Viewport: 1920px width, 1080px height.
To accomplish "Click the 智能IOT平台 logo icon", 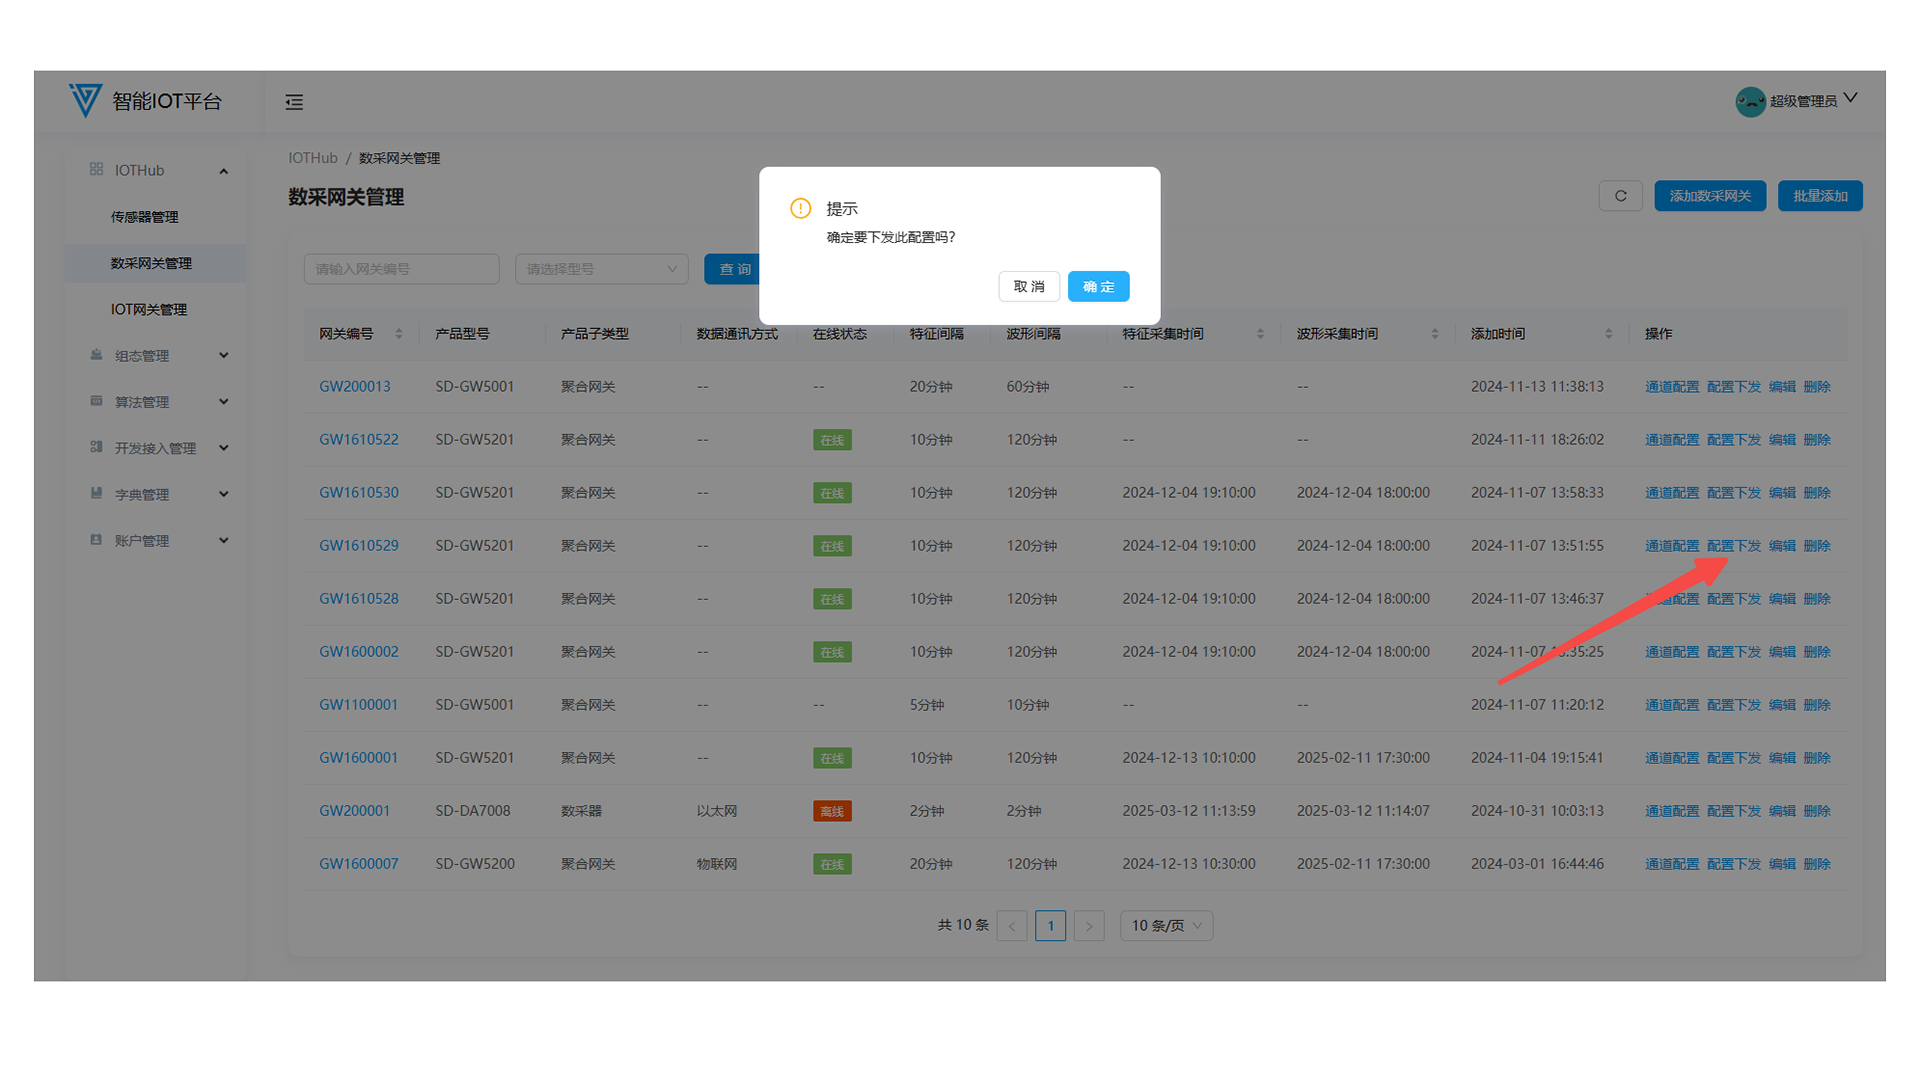I will [x=85, y=100].
